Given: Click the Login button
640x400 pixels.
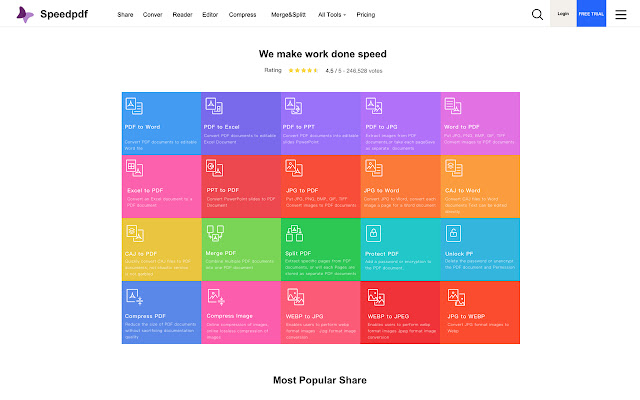Looking at the screenshot, I should coord(563,13).
